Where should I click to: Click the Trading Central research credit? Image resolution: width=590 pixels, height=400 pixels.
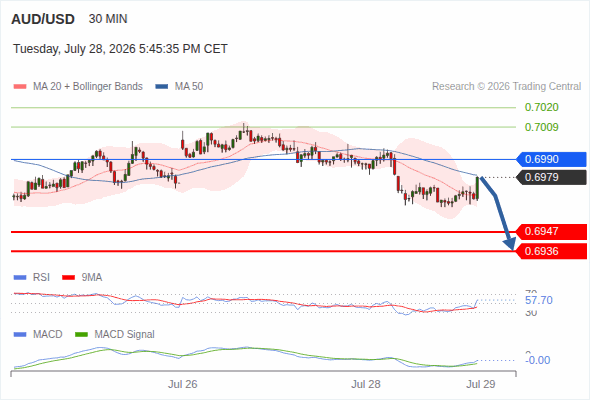506,87
